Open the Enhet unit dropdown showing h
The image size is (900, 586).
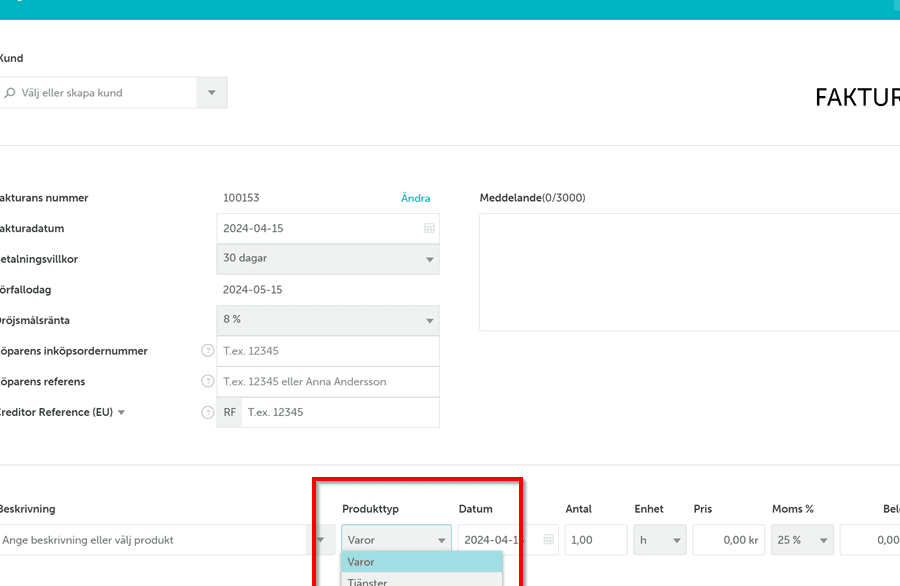coord(660,540)
